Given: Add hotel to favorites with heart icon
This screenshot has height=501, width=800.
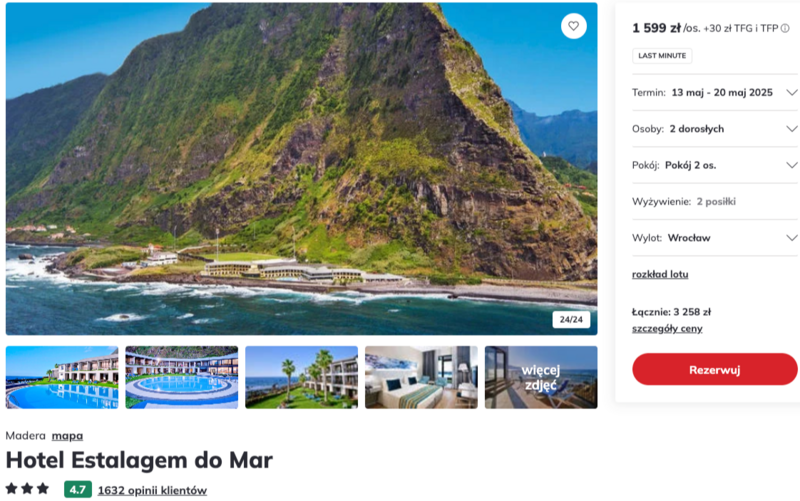Looking at the screenshot, I should point(573,26).
